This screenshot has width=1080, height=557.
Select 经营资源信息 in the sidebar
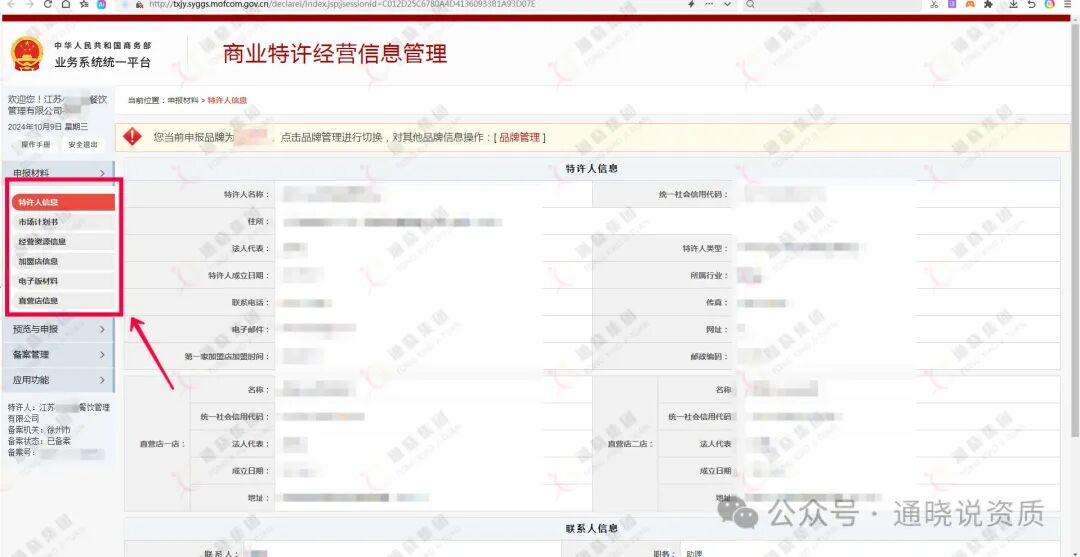tap(63, 242)
